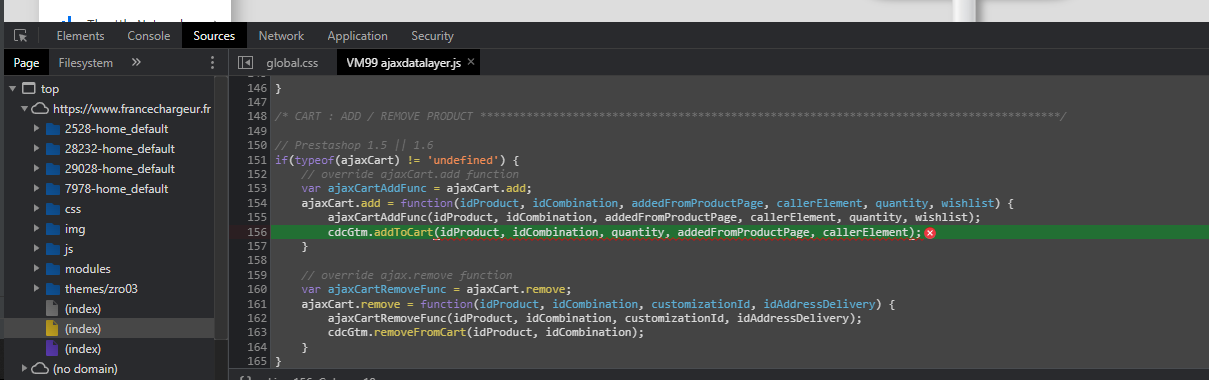Expand the 29028-home_default folder arrow
This screenshot has width=1209, height=380.
[x=37, y=169]
